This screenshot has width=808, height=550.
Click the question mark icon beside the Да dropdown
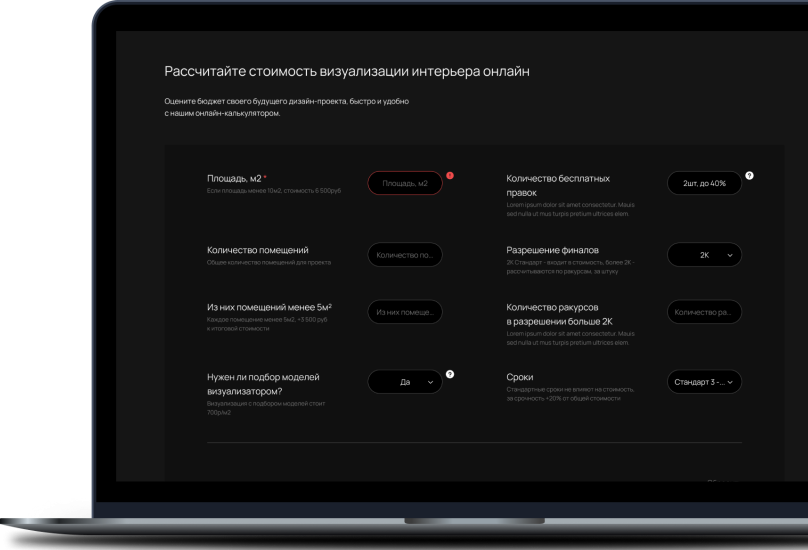[450, 374]
